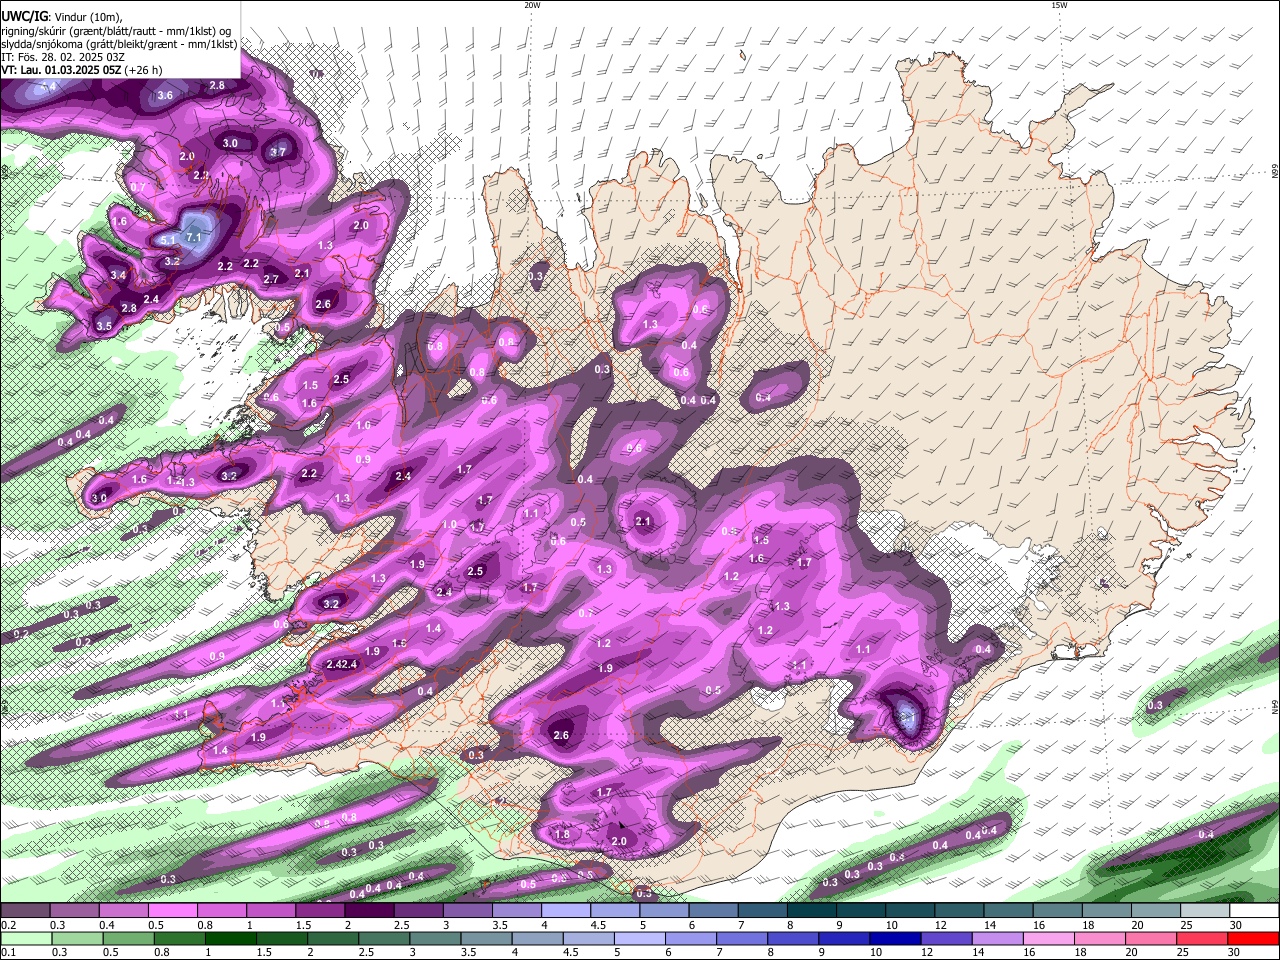Pick top-row darkest purple swatch between 2 and 2.5

tap(369, 911)
